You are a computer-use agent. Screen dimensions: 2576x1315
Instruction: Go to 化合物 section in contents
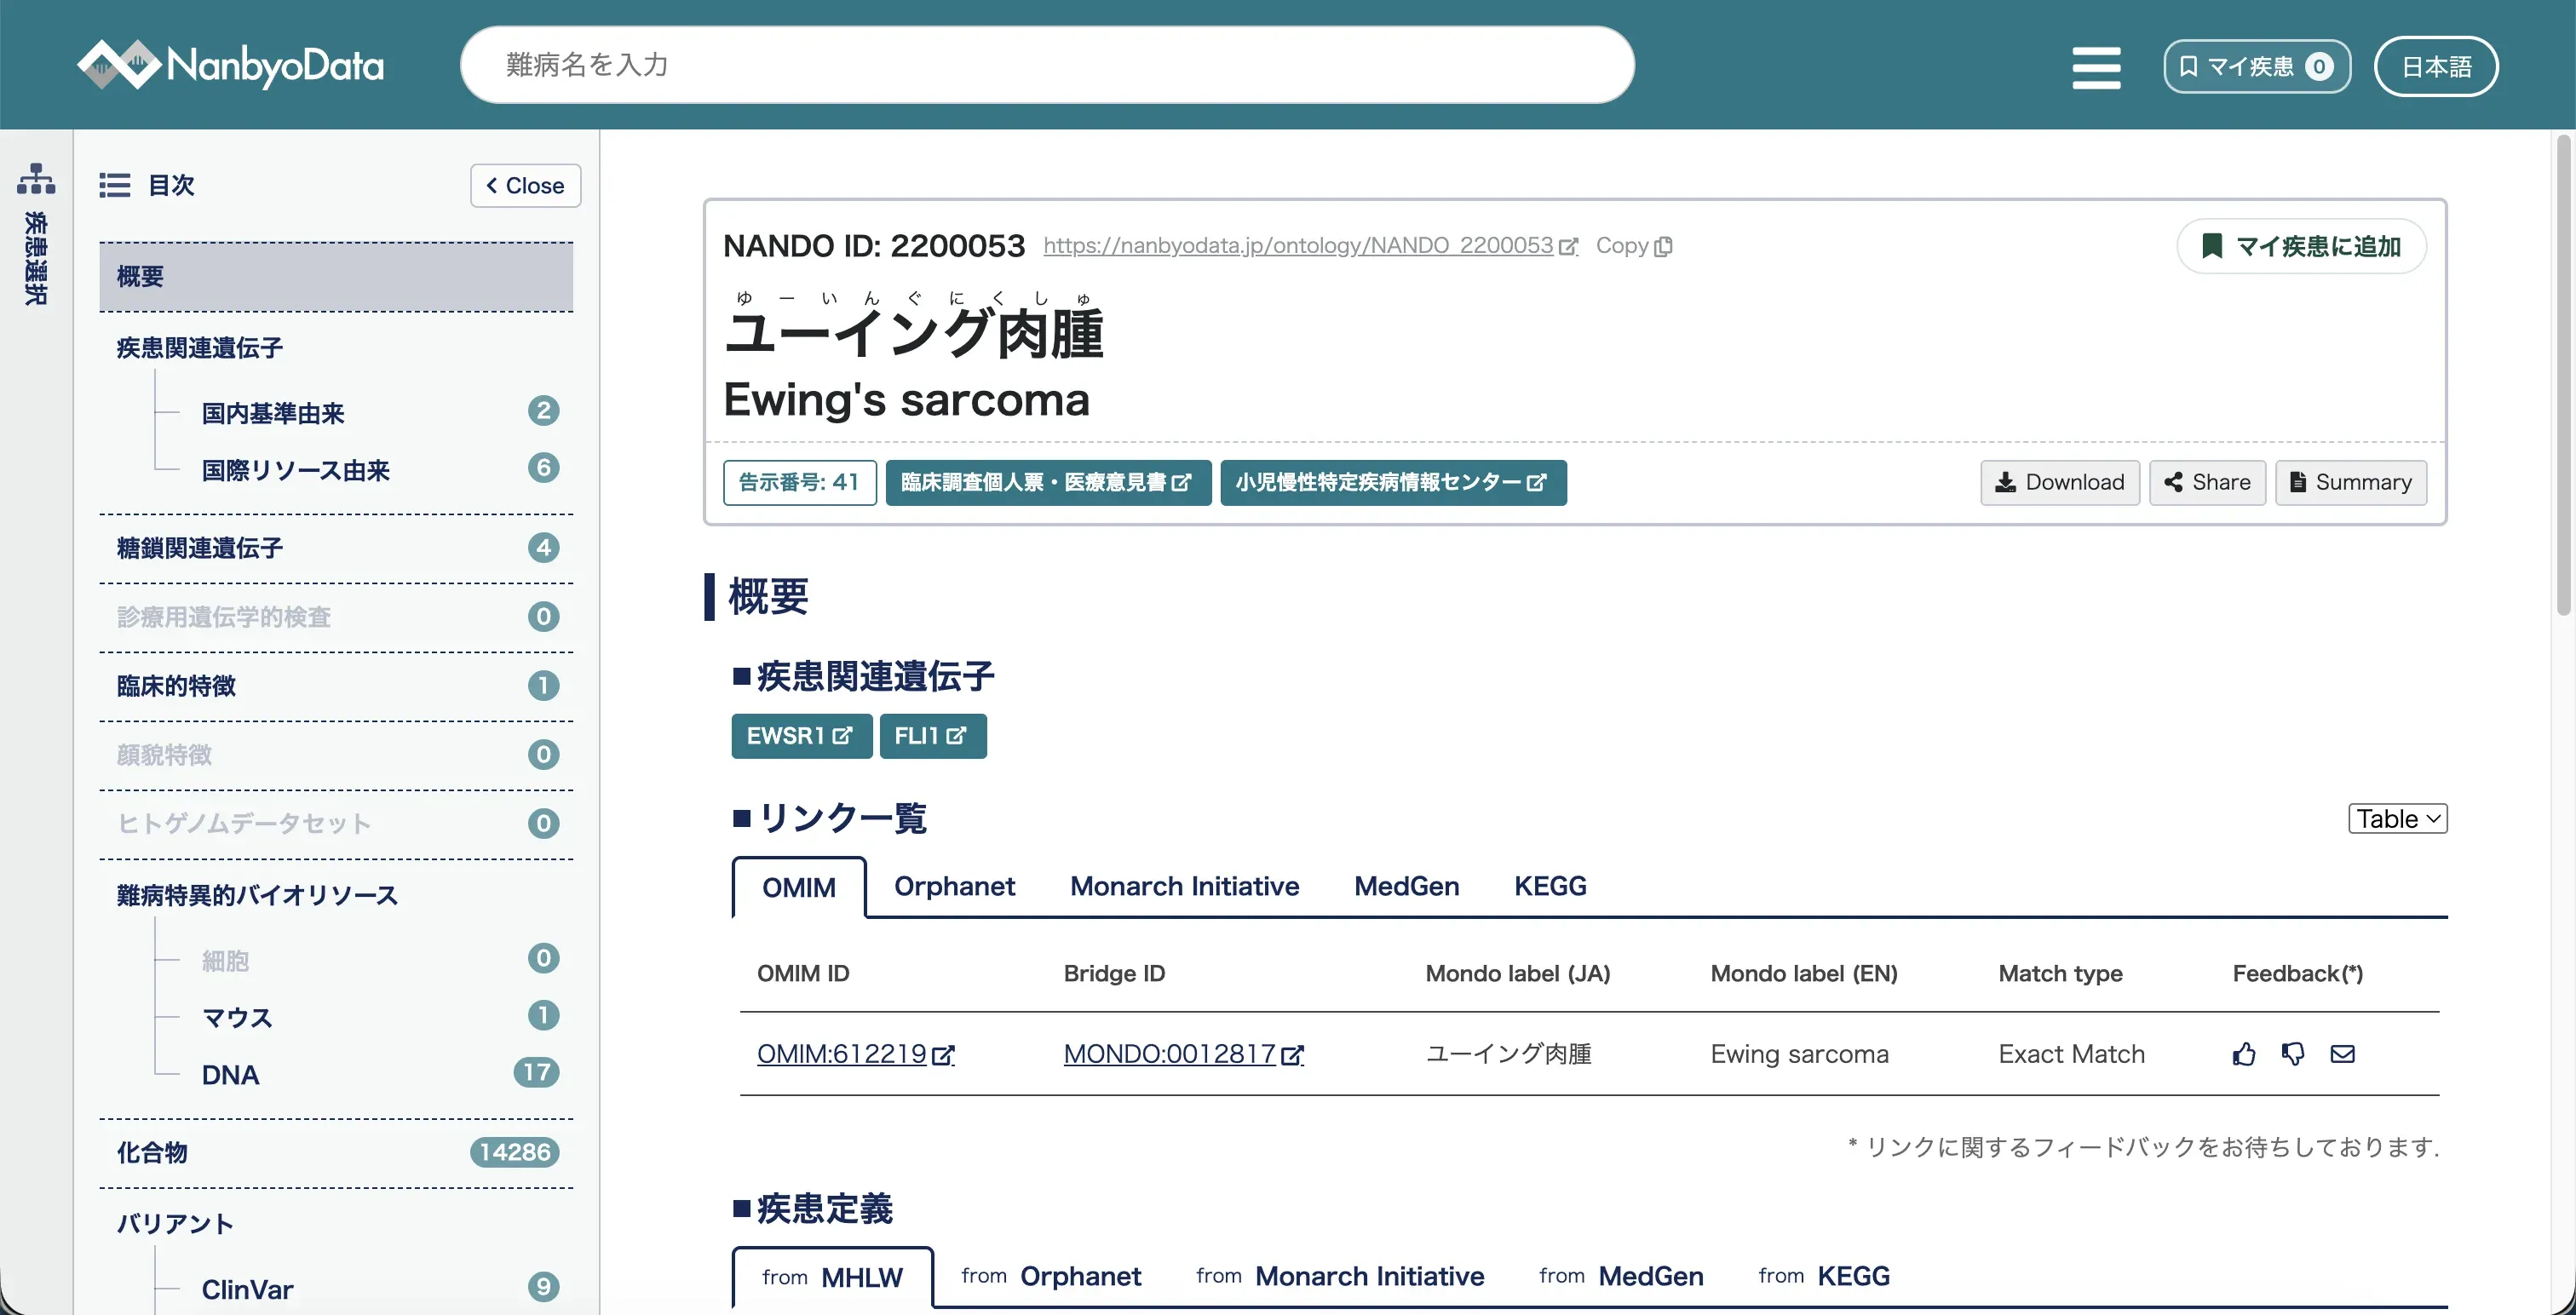click(336, 1153)
